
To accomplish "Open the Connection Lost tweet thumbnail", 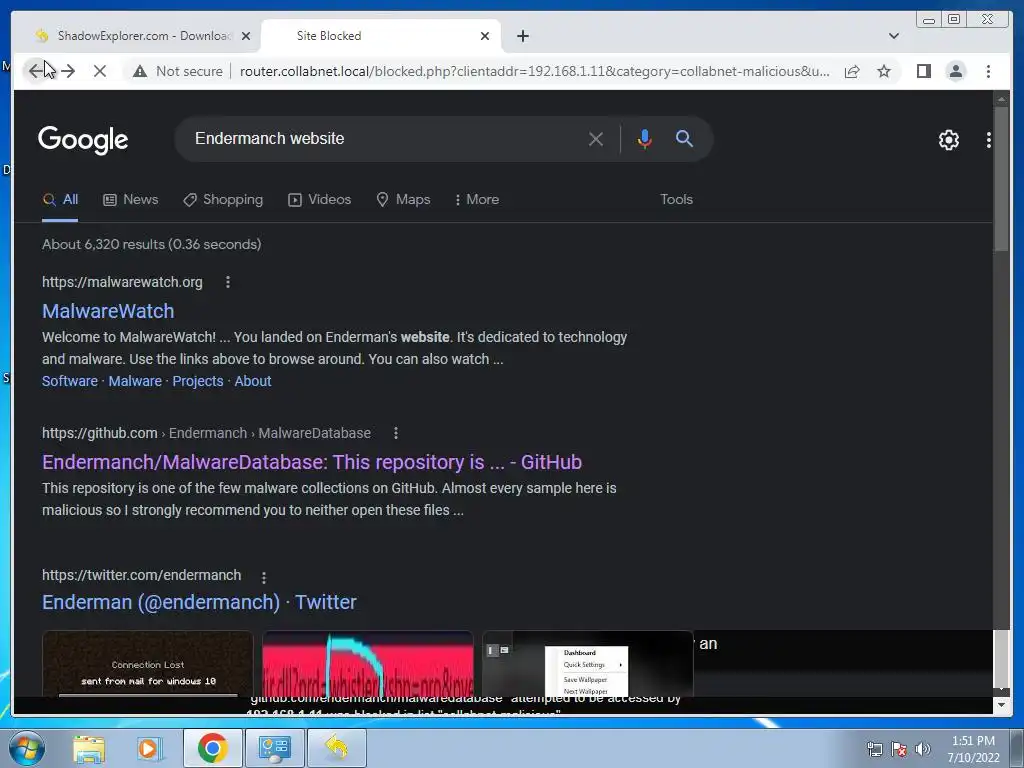I will pyautogui.click(x=148, y=663).
